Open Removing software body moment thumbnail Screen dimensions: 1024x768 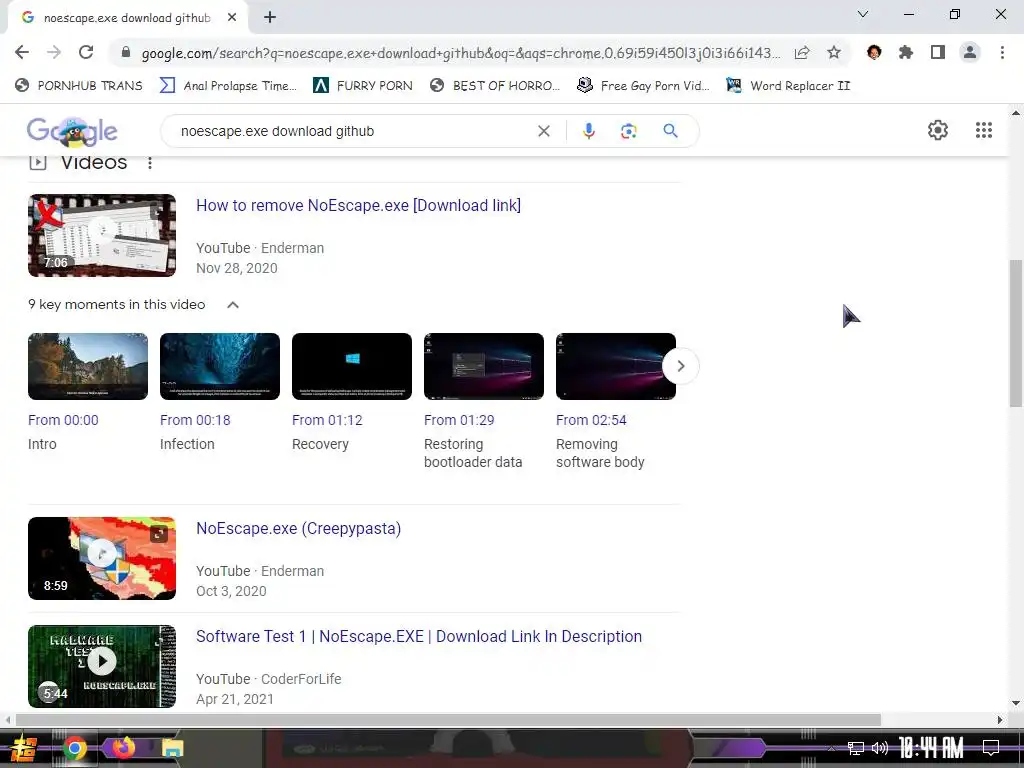click(616, 366)
